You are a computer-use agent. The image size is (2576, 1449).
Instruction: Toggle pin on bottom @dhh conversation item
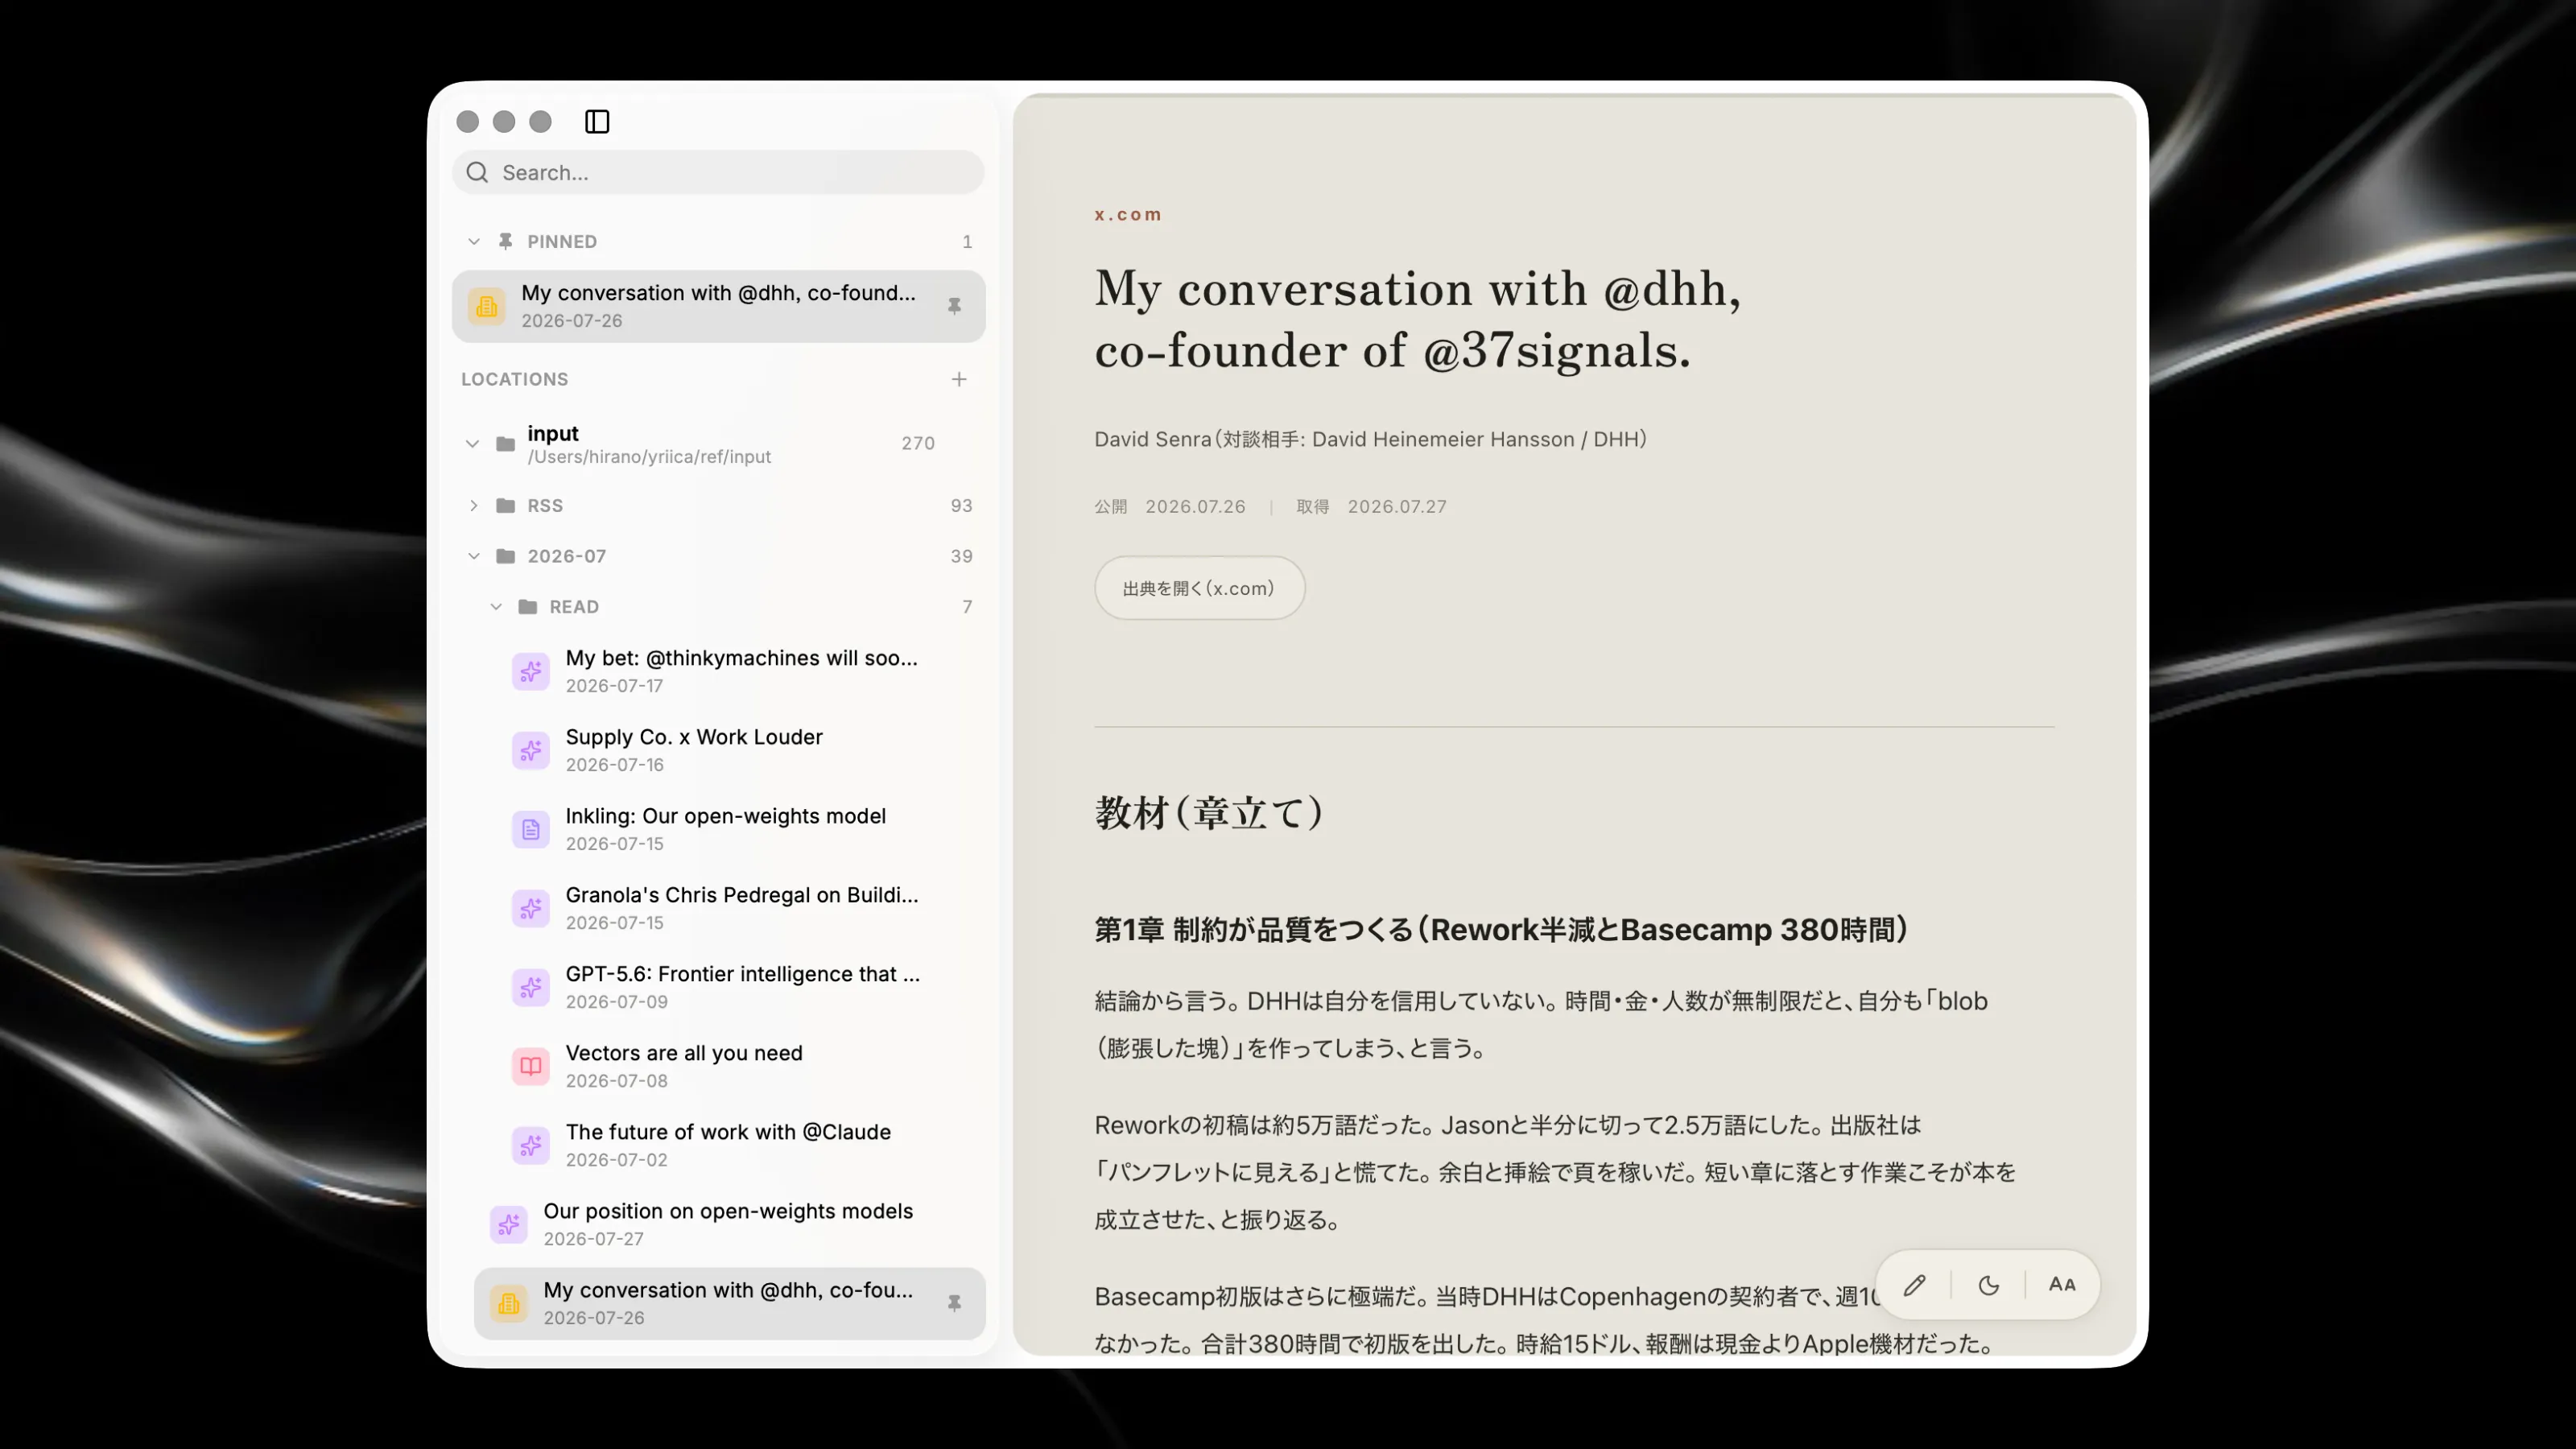click(x=954, y=1303)
